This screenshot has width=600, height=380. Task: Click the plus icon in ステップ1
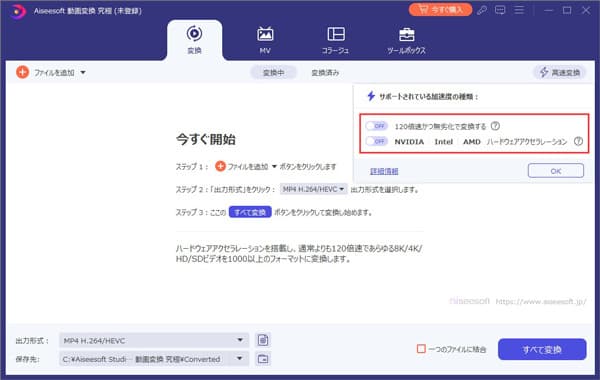[x=220, y=166]
